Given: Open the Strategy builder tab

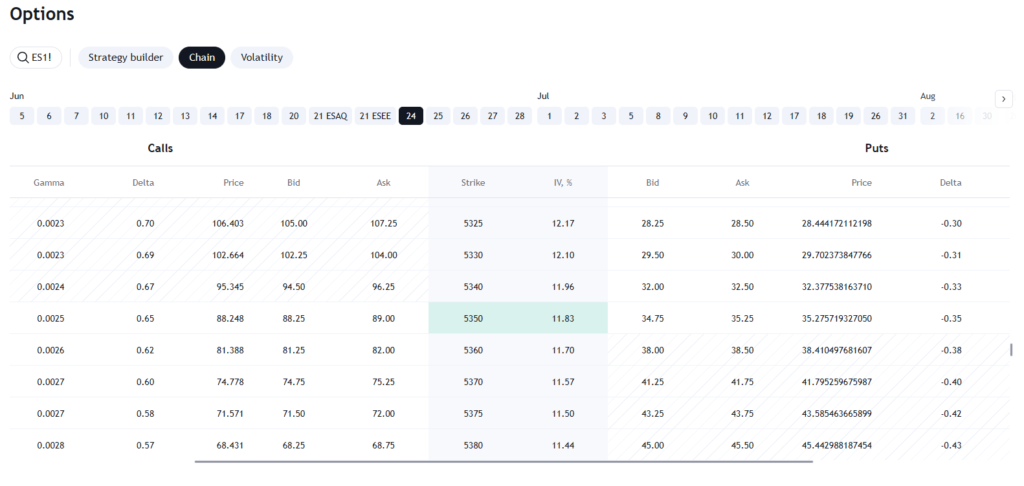Looking at the screenshot, I should point(125,57).
